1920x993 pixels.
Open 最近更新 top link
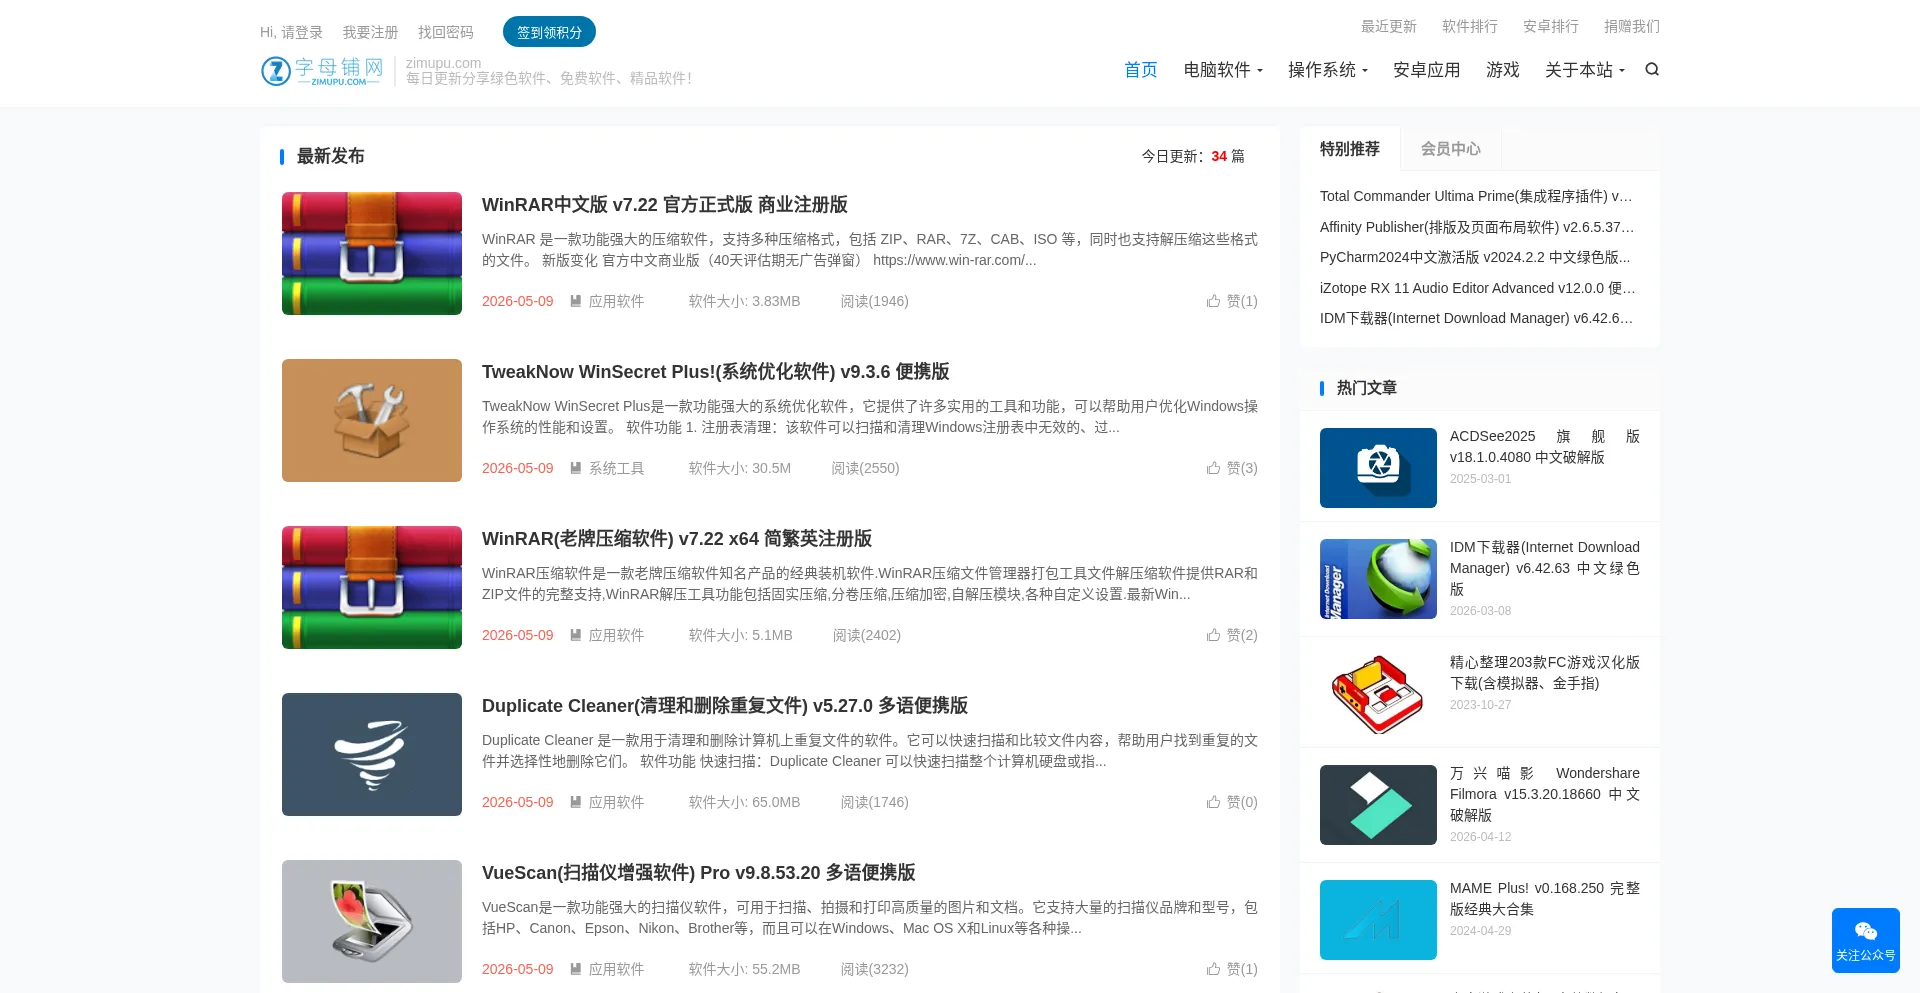point(1389,26)
